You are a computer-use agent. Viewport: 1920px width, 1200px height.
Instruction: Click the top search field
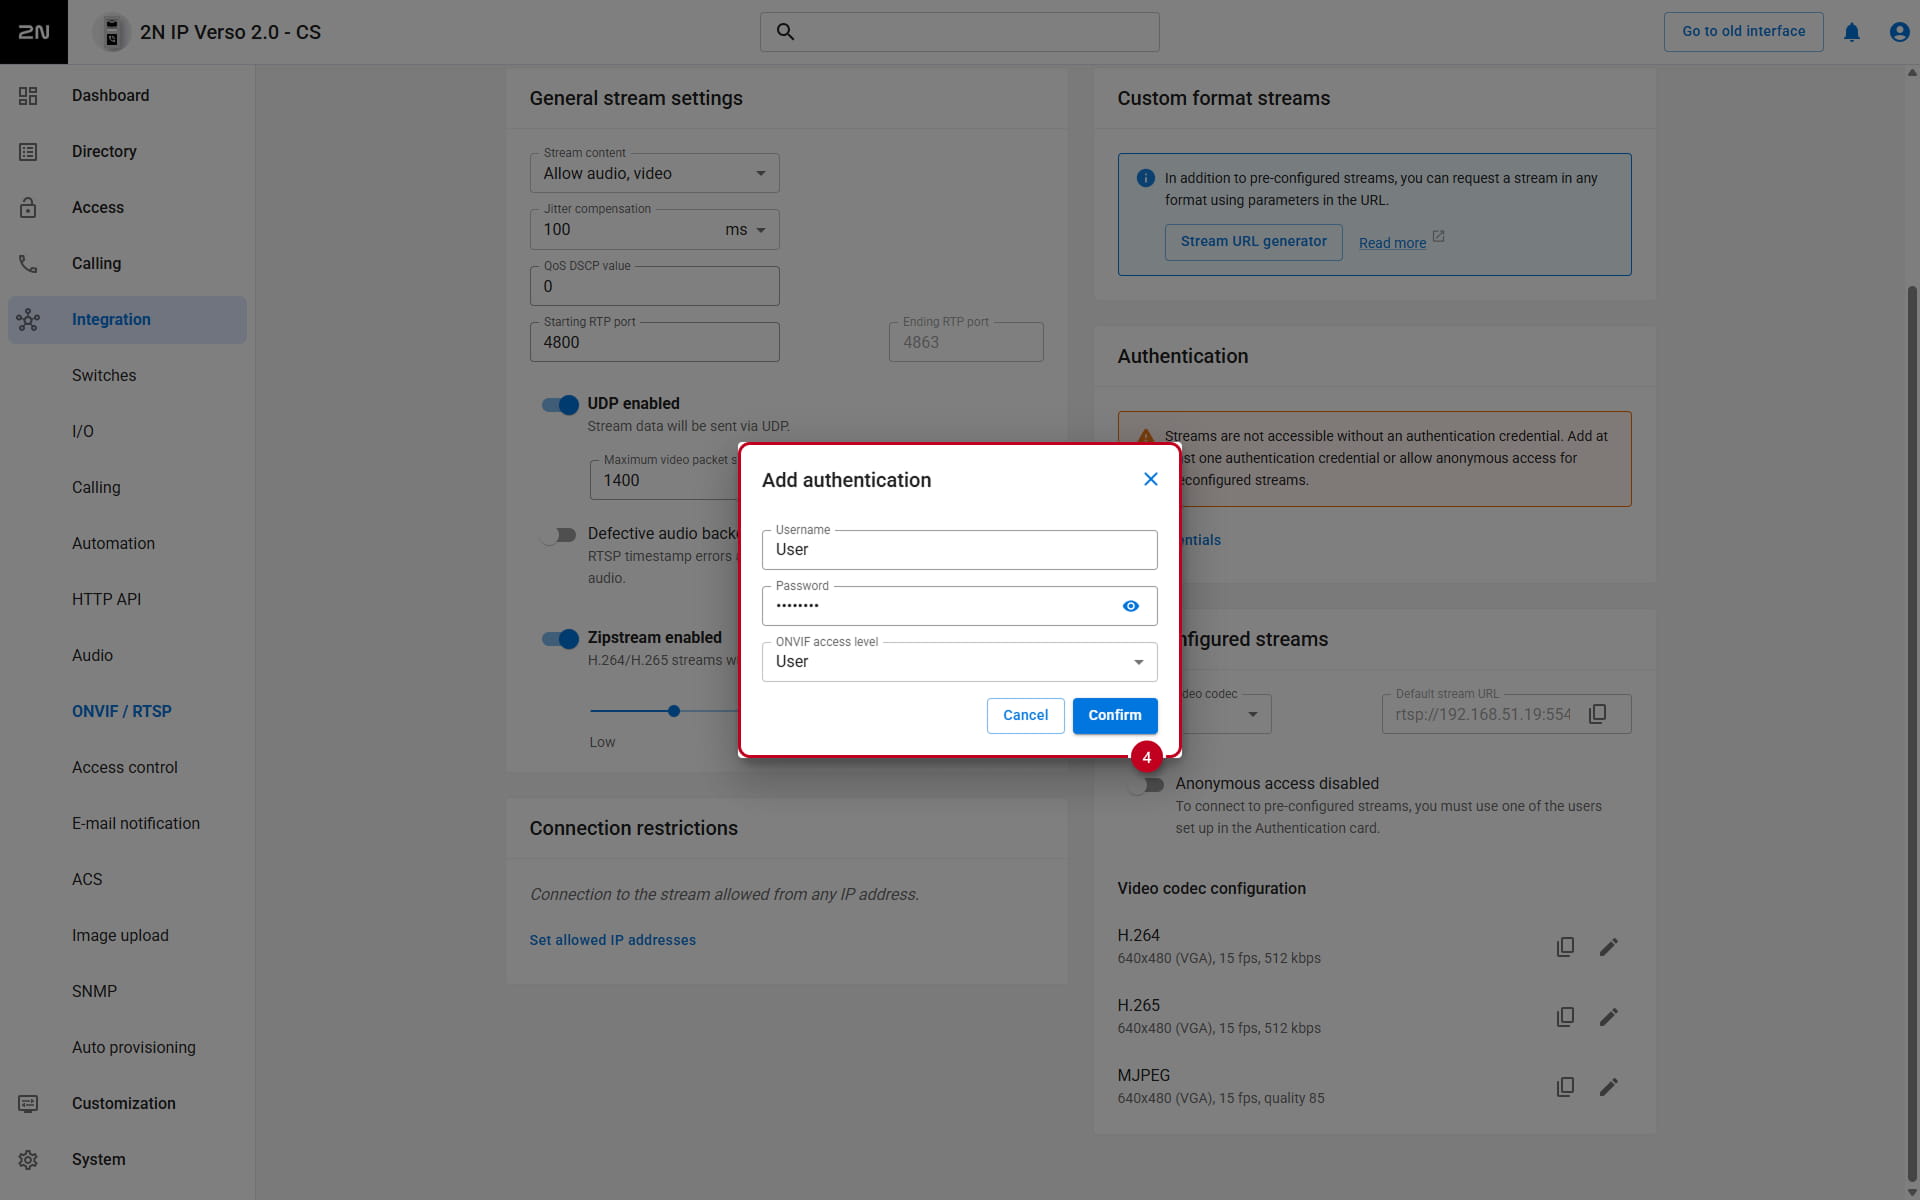960,32
